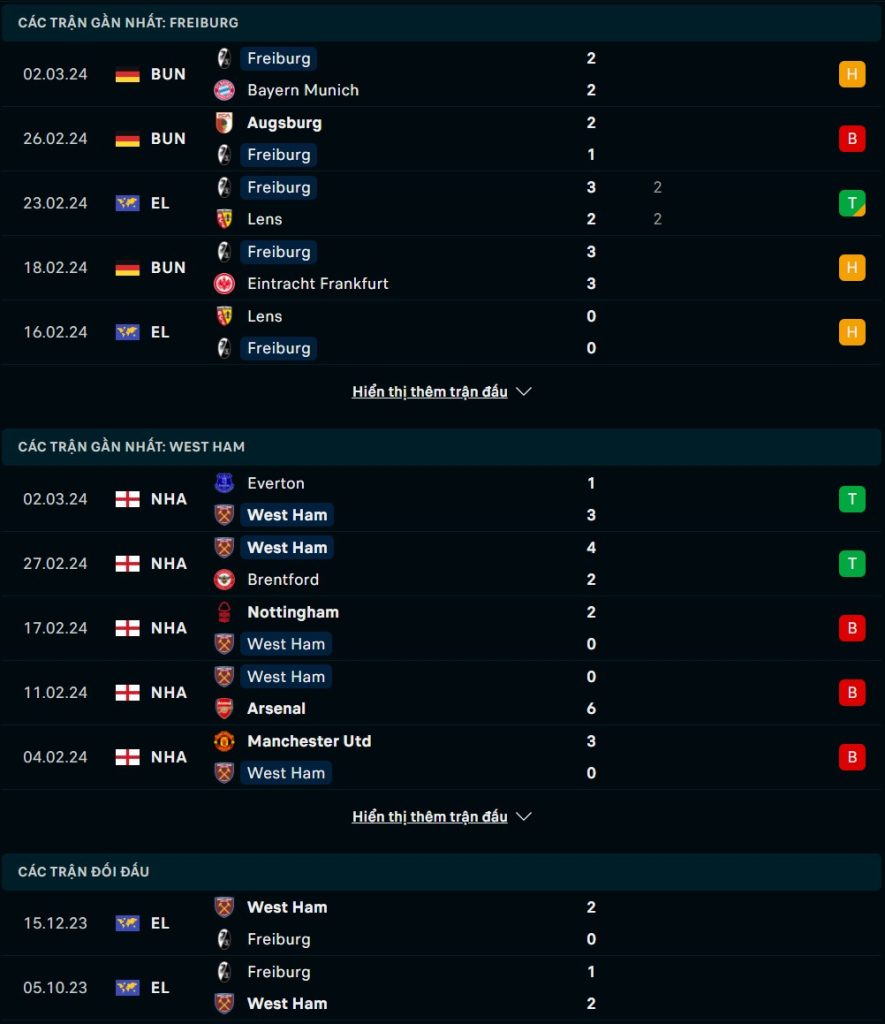Click the Augsburg team logo

pyautogui.click(x=224, y=123)
